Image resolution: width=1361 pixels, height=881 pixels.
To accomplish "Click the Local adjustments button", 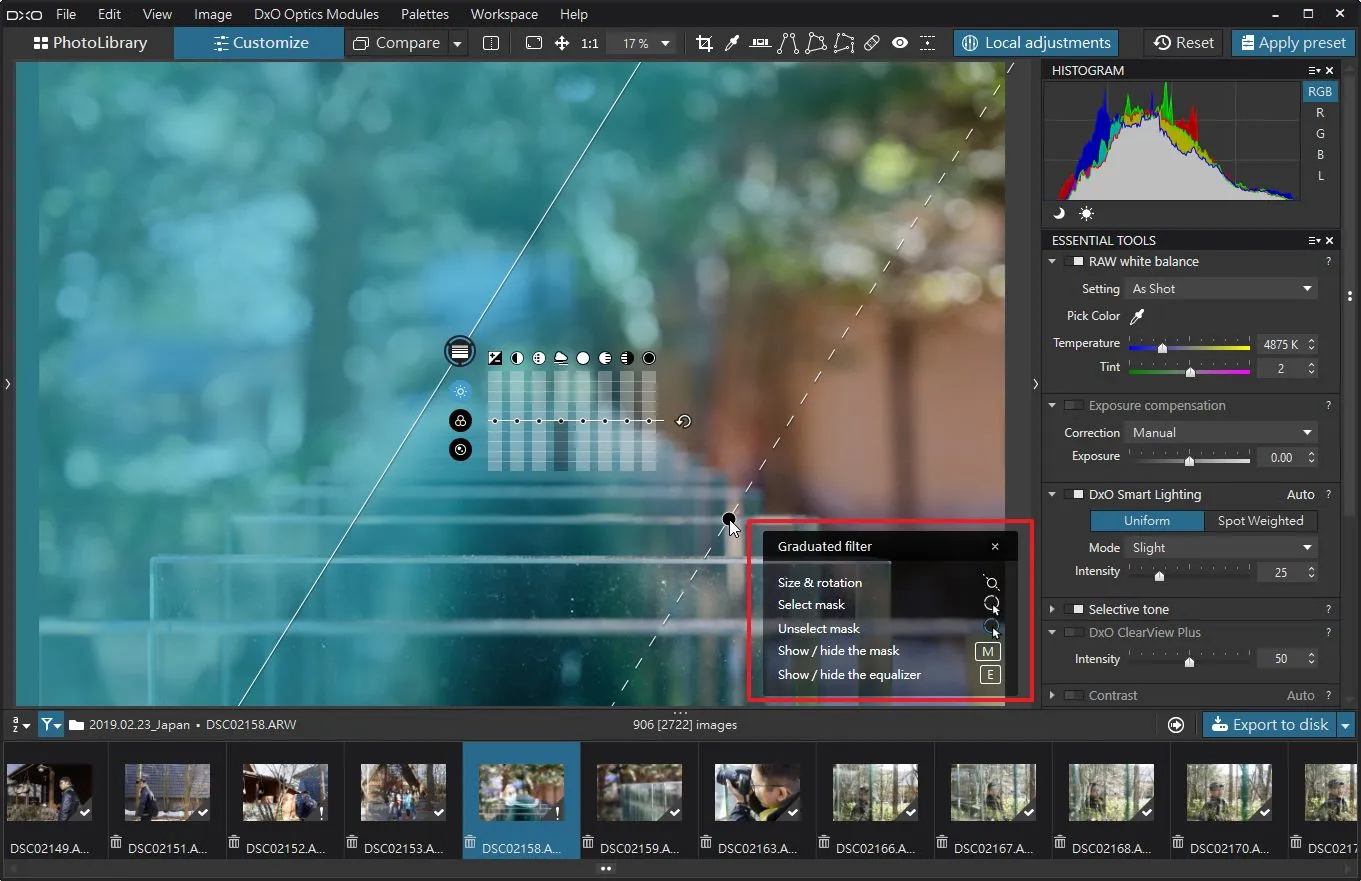I will point(1036,43).
